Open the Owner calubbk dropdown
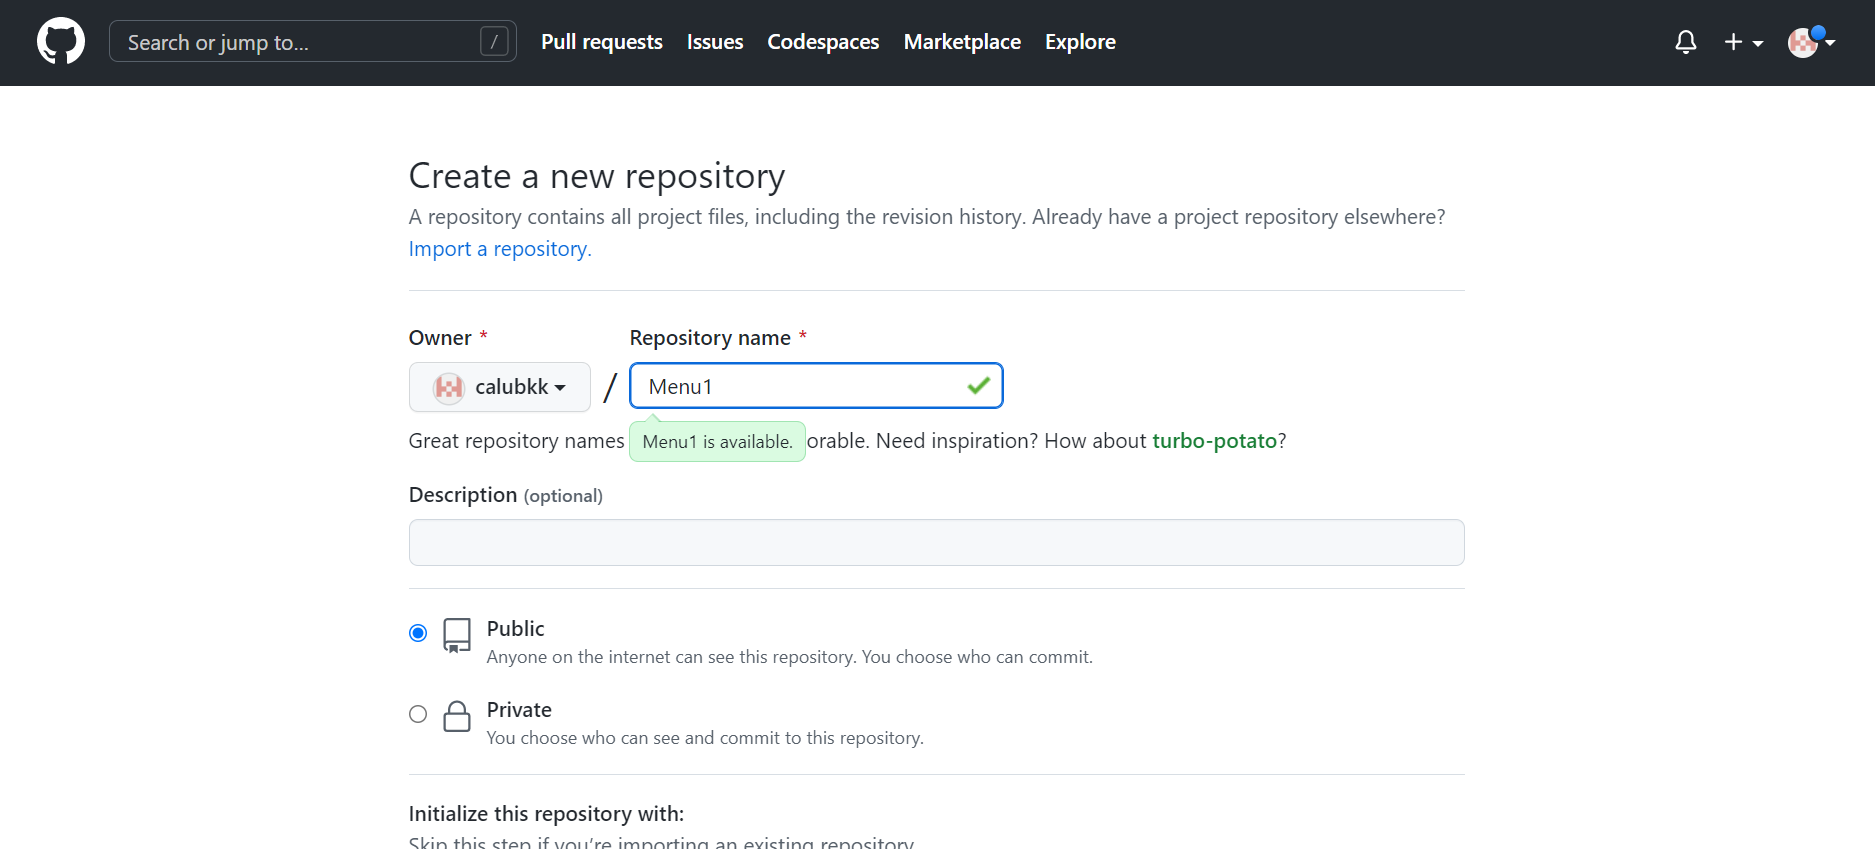Viewport: 1875px width, 849px height. [x=500, y=387]
